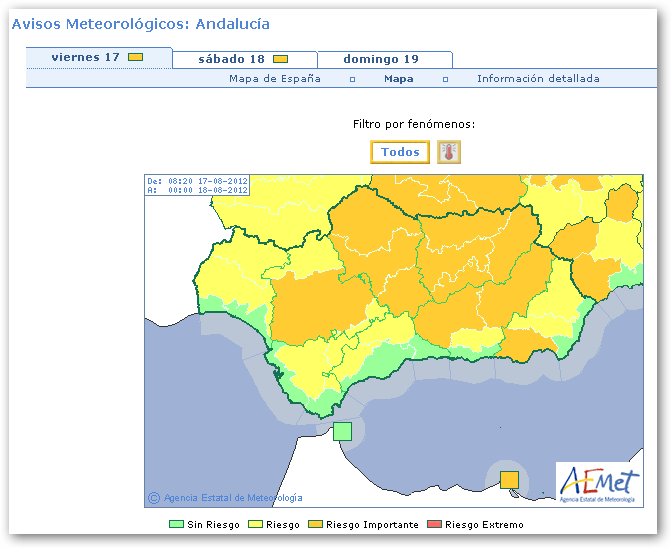
Task: Click the red Riesgo Extremo legend swatch
Action: [434, 524]
